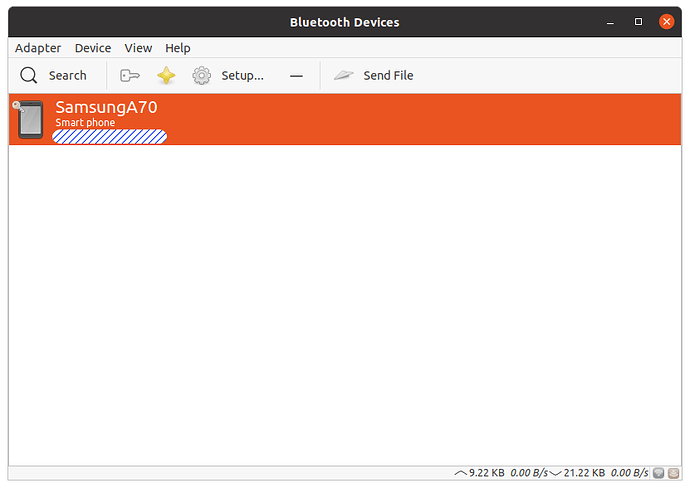The width and height of the screenshot is (690, 488).
Task: Maximize the Bluetooth Devices window
Action: (639, 22)
